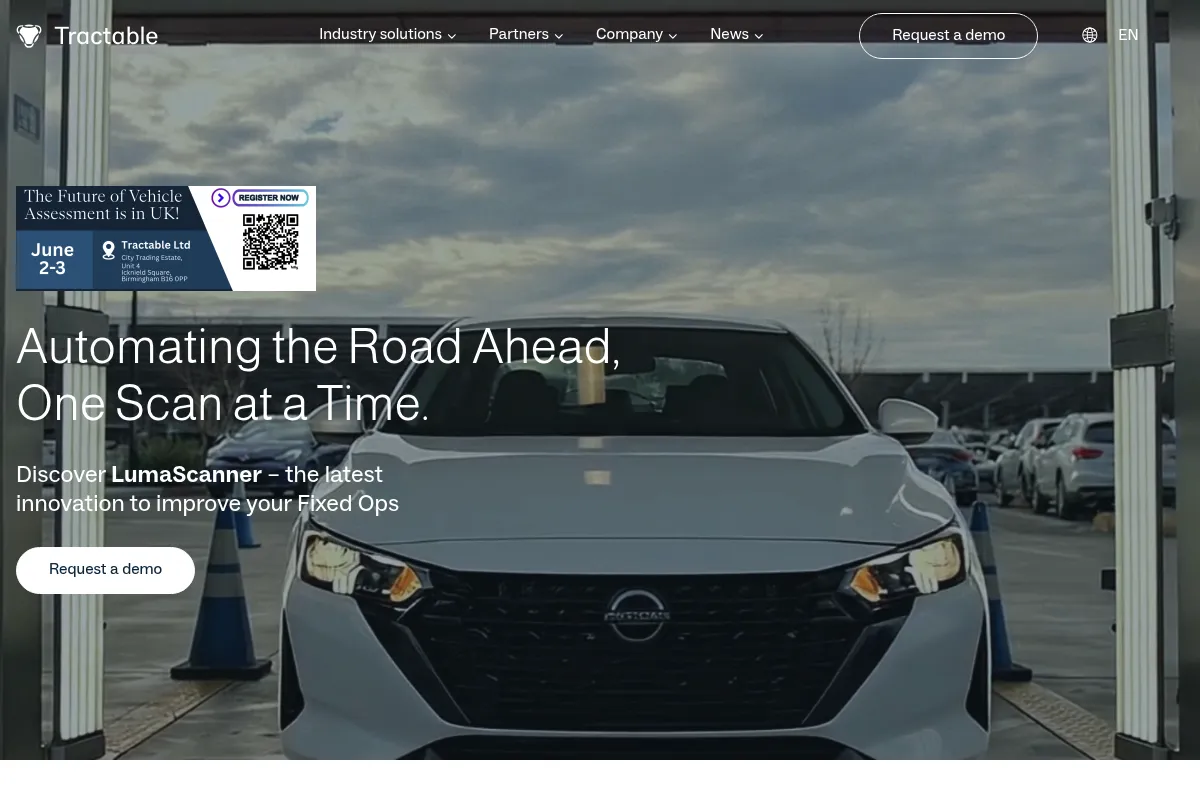Click the Tractable shield logo icon
Viewport: 1200px width, 800px height.
pyautogui.click(x=29, y=36)
